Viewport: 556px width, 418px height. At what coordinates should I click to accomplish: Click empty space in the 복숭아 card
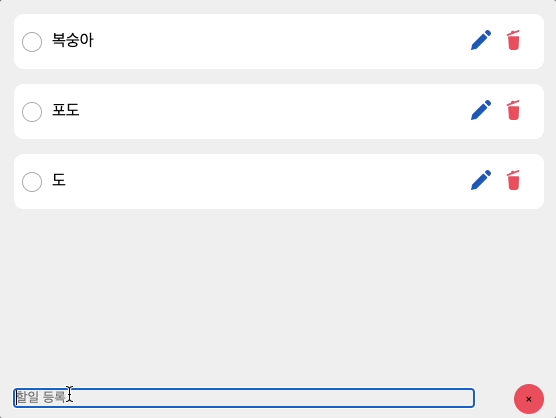(277, 41)
